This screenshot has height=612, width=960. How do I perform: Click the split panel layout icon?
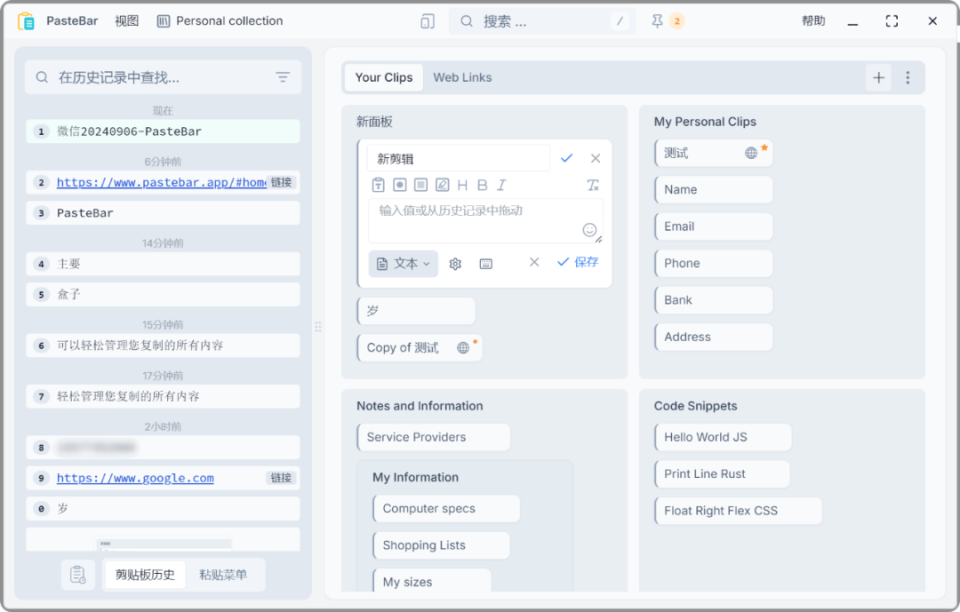point(427,21)
